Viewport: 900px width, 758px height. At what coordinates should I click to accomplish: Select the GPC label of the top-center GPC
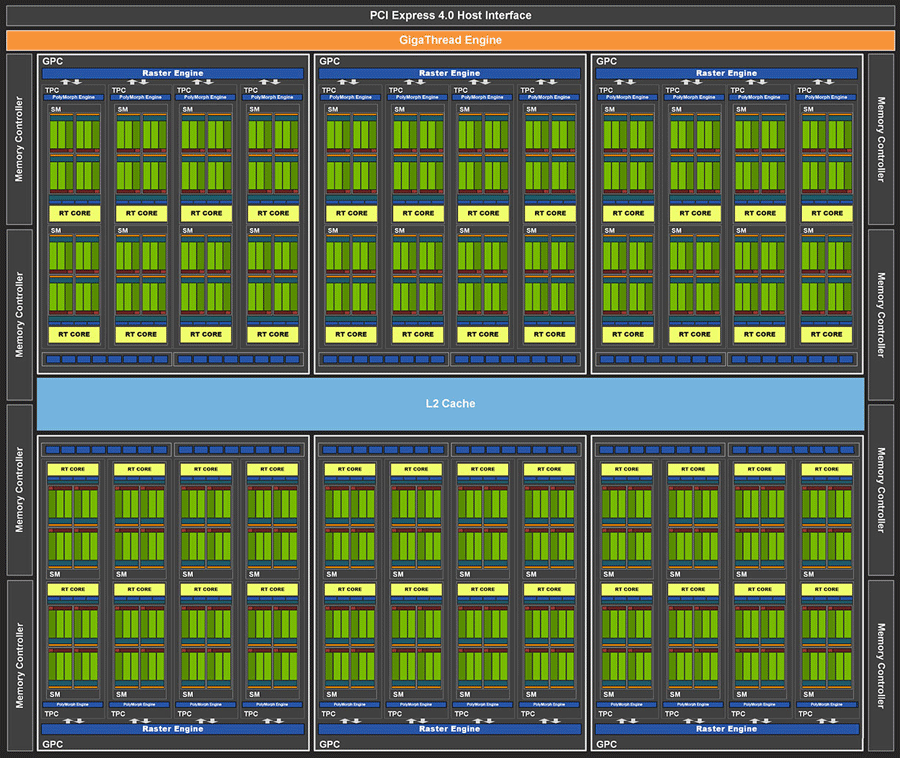coord(329,61)
